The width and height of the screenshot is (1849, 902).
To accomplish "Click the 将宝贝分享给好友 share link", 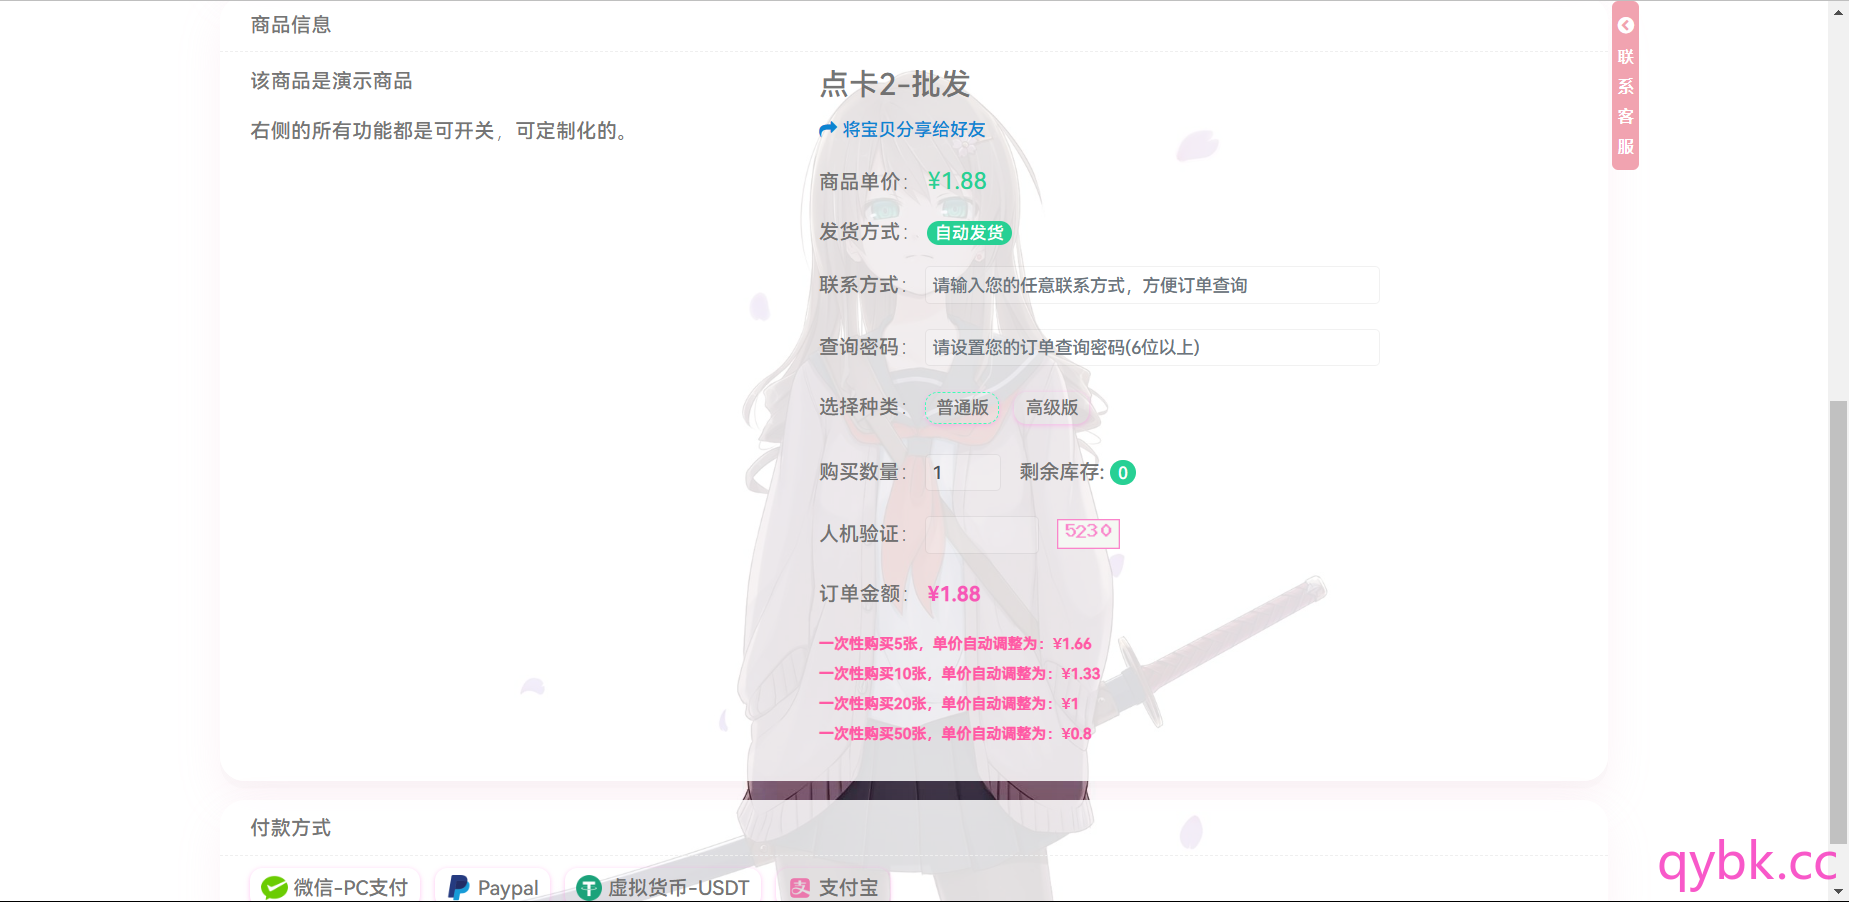I will (x=911, y=129).
